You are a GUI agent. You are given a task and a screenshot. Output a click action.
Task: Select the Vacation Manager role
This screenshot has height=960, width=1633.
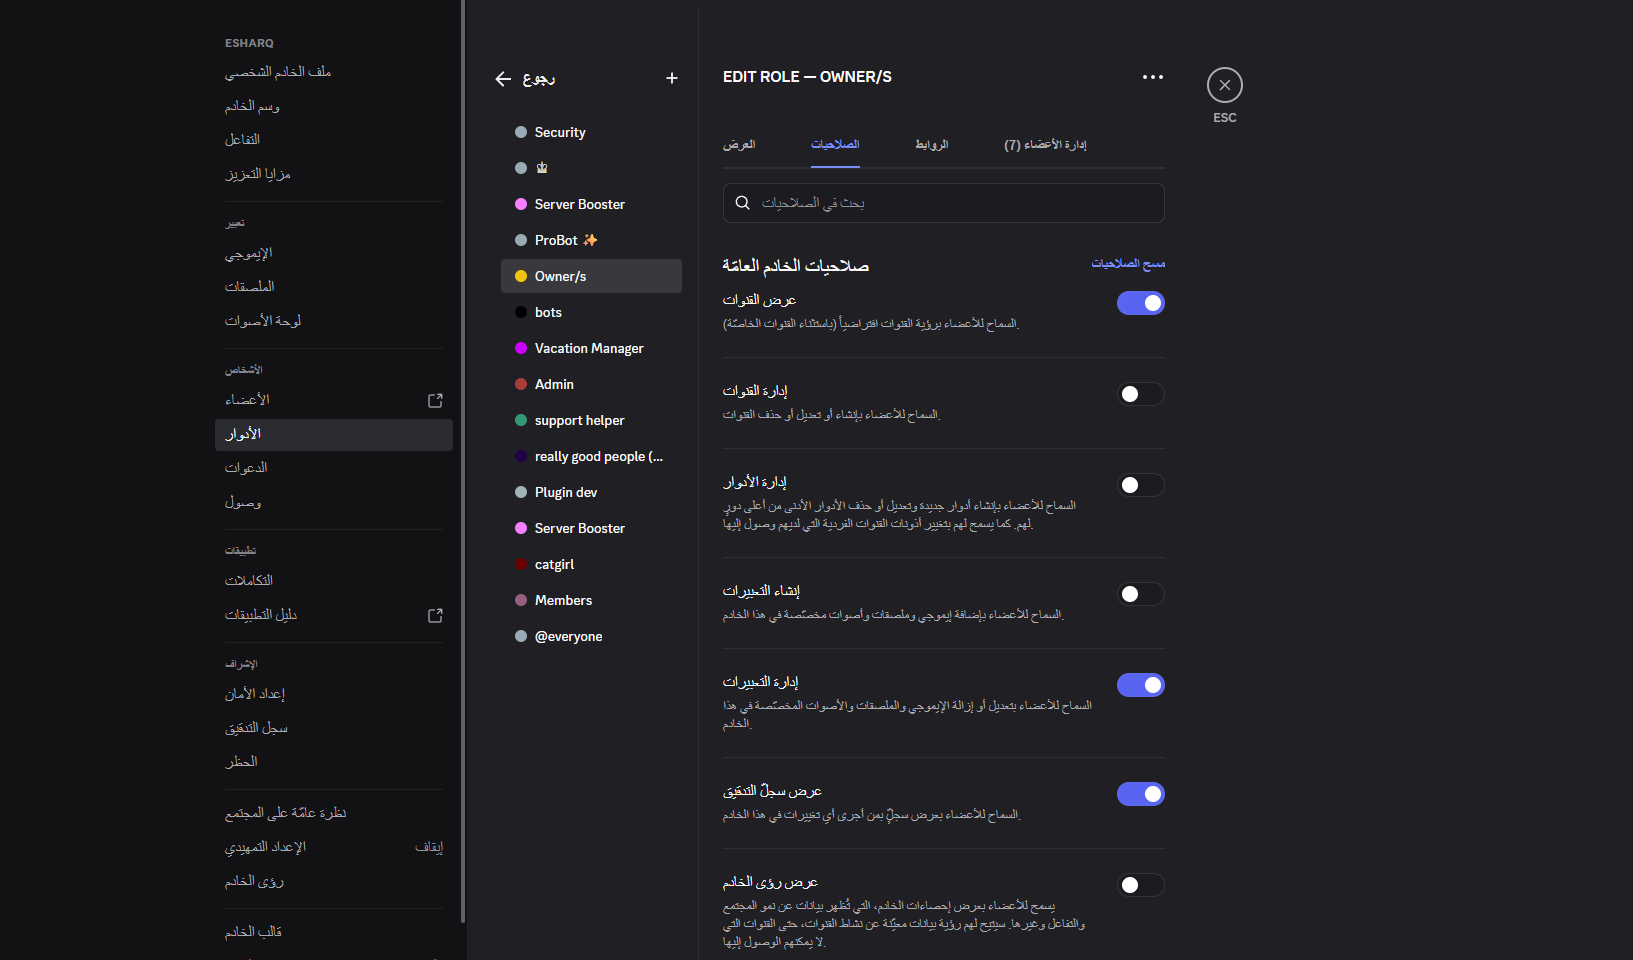[x=591, y=348]
